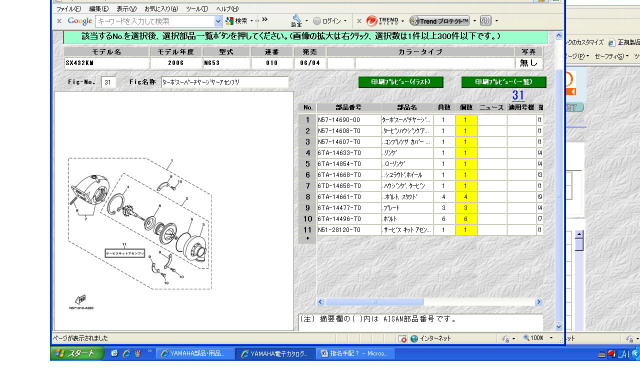Select row number 1 in the parts list
The width and height of the screenshot is (640, 384).
[x=307, y=120]
